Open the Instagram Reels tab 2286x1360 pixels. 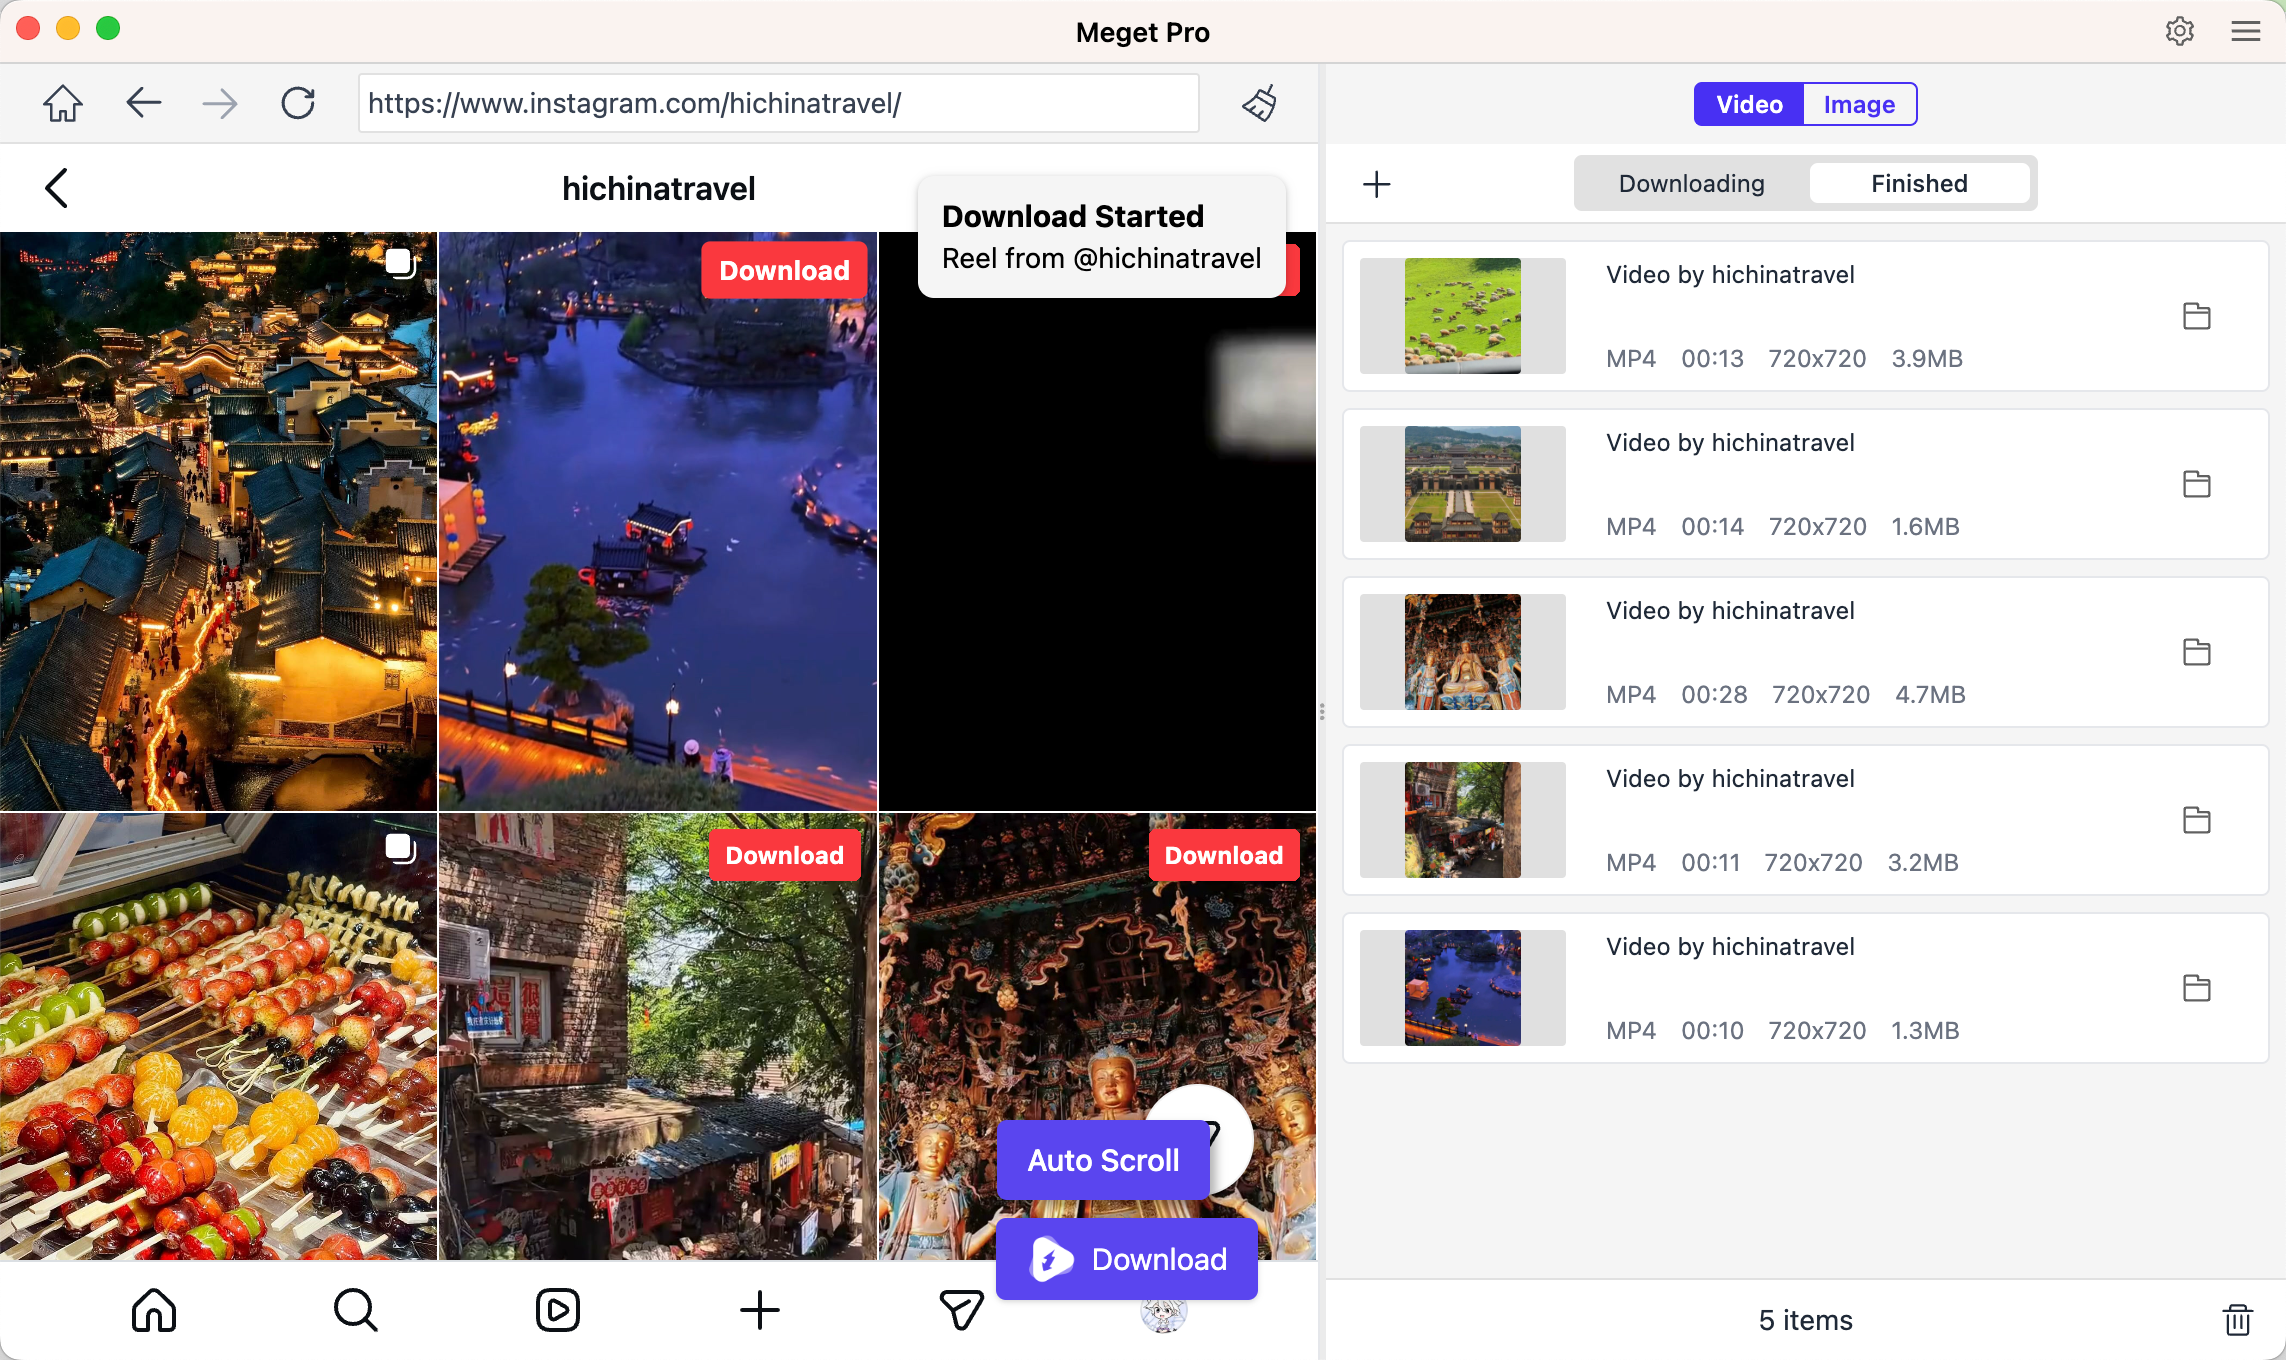pyautogui.click(x=558, y=1310)
